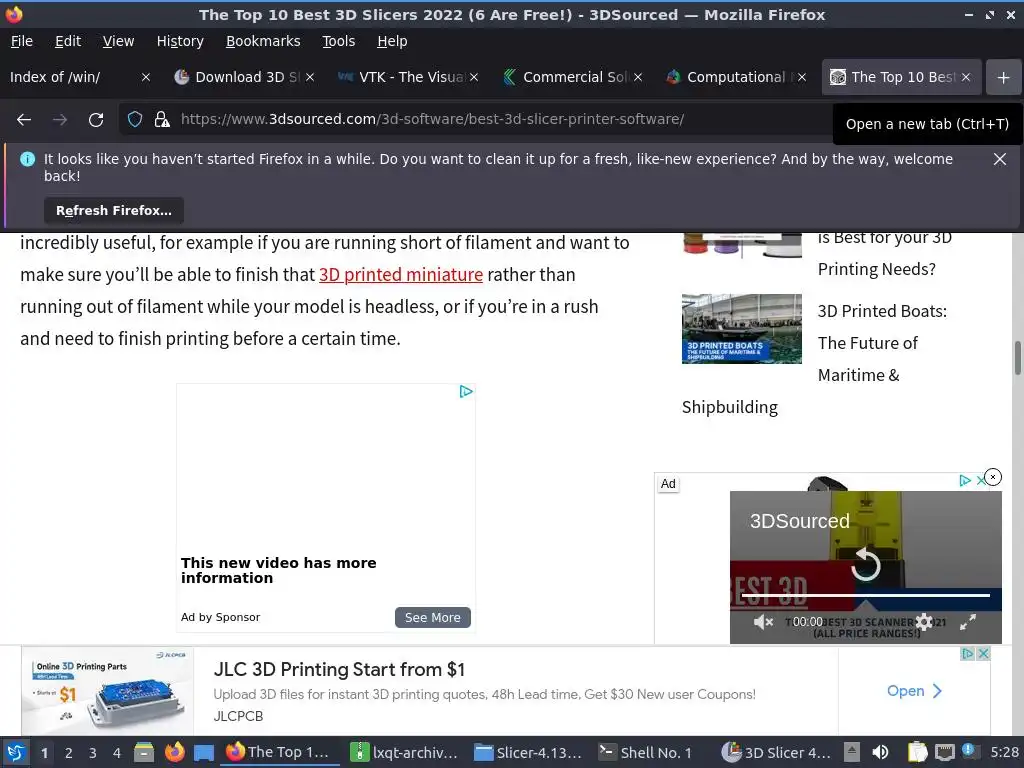
Task: Click the AdChoices icon in the sponsor video ad
Action: pyautogui.click(x=466, y=391)
